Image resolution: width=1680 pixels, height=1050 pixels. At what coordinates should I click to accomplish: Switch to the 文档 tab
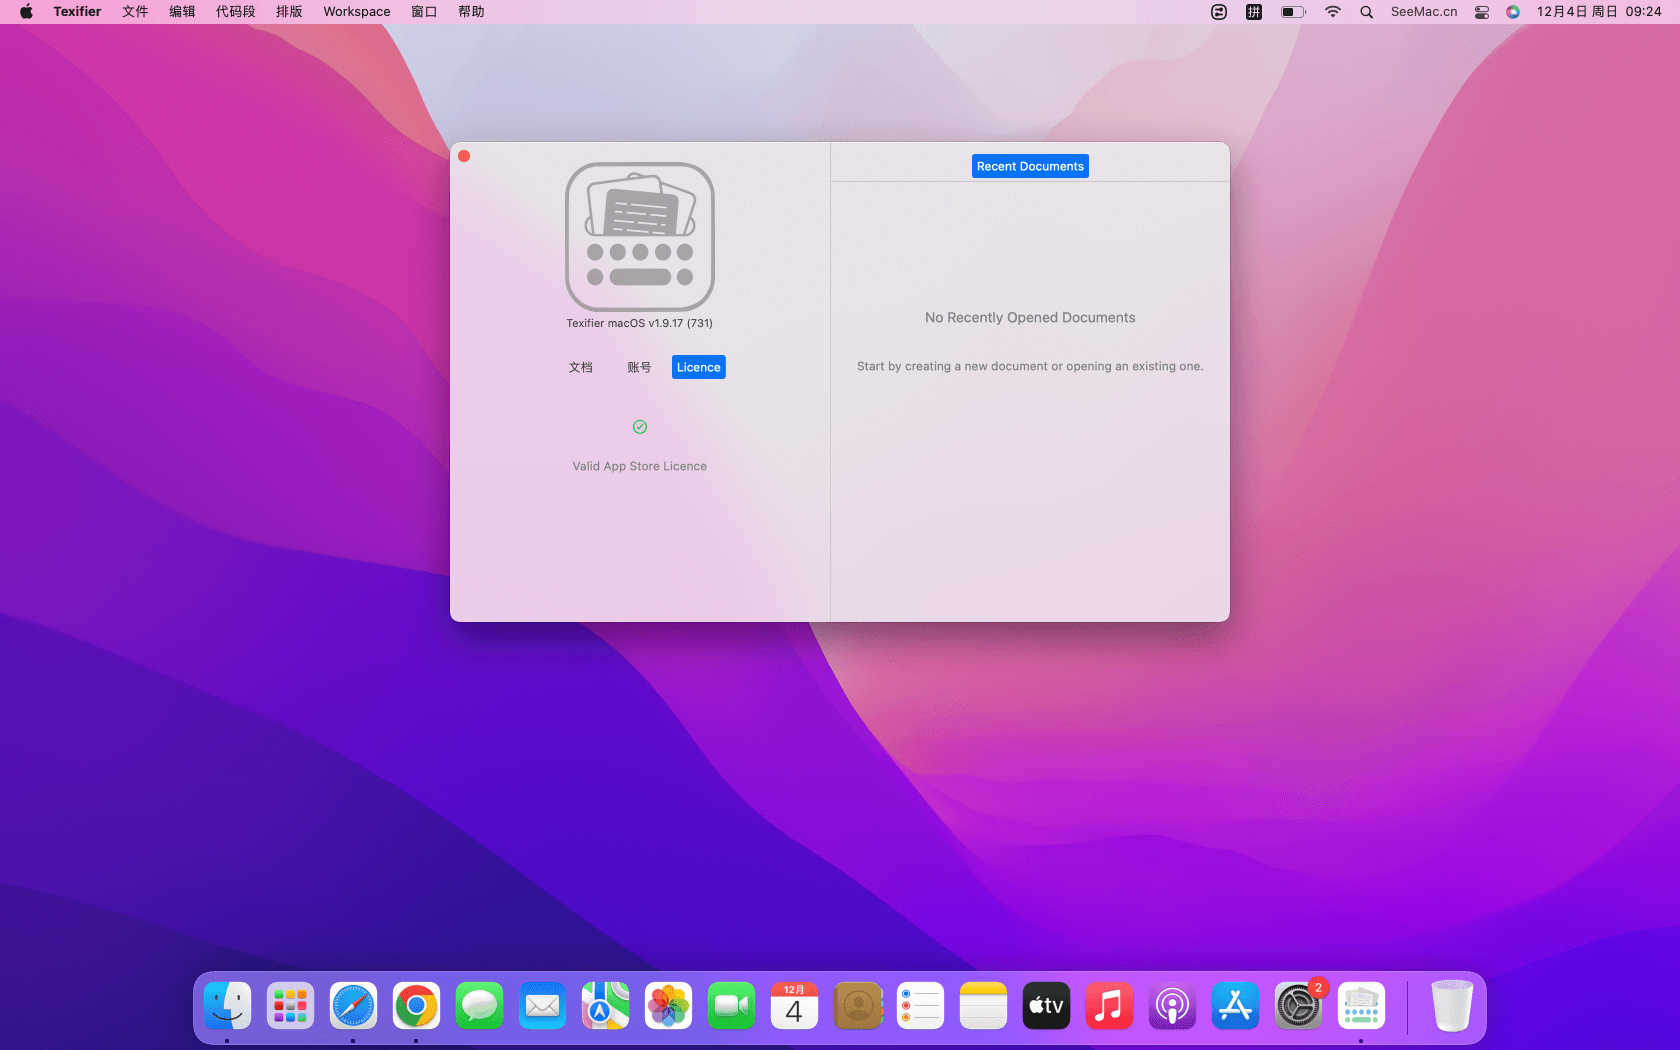[x=581, y=367]
